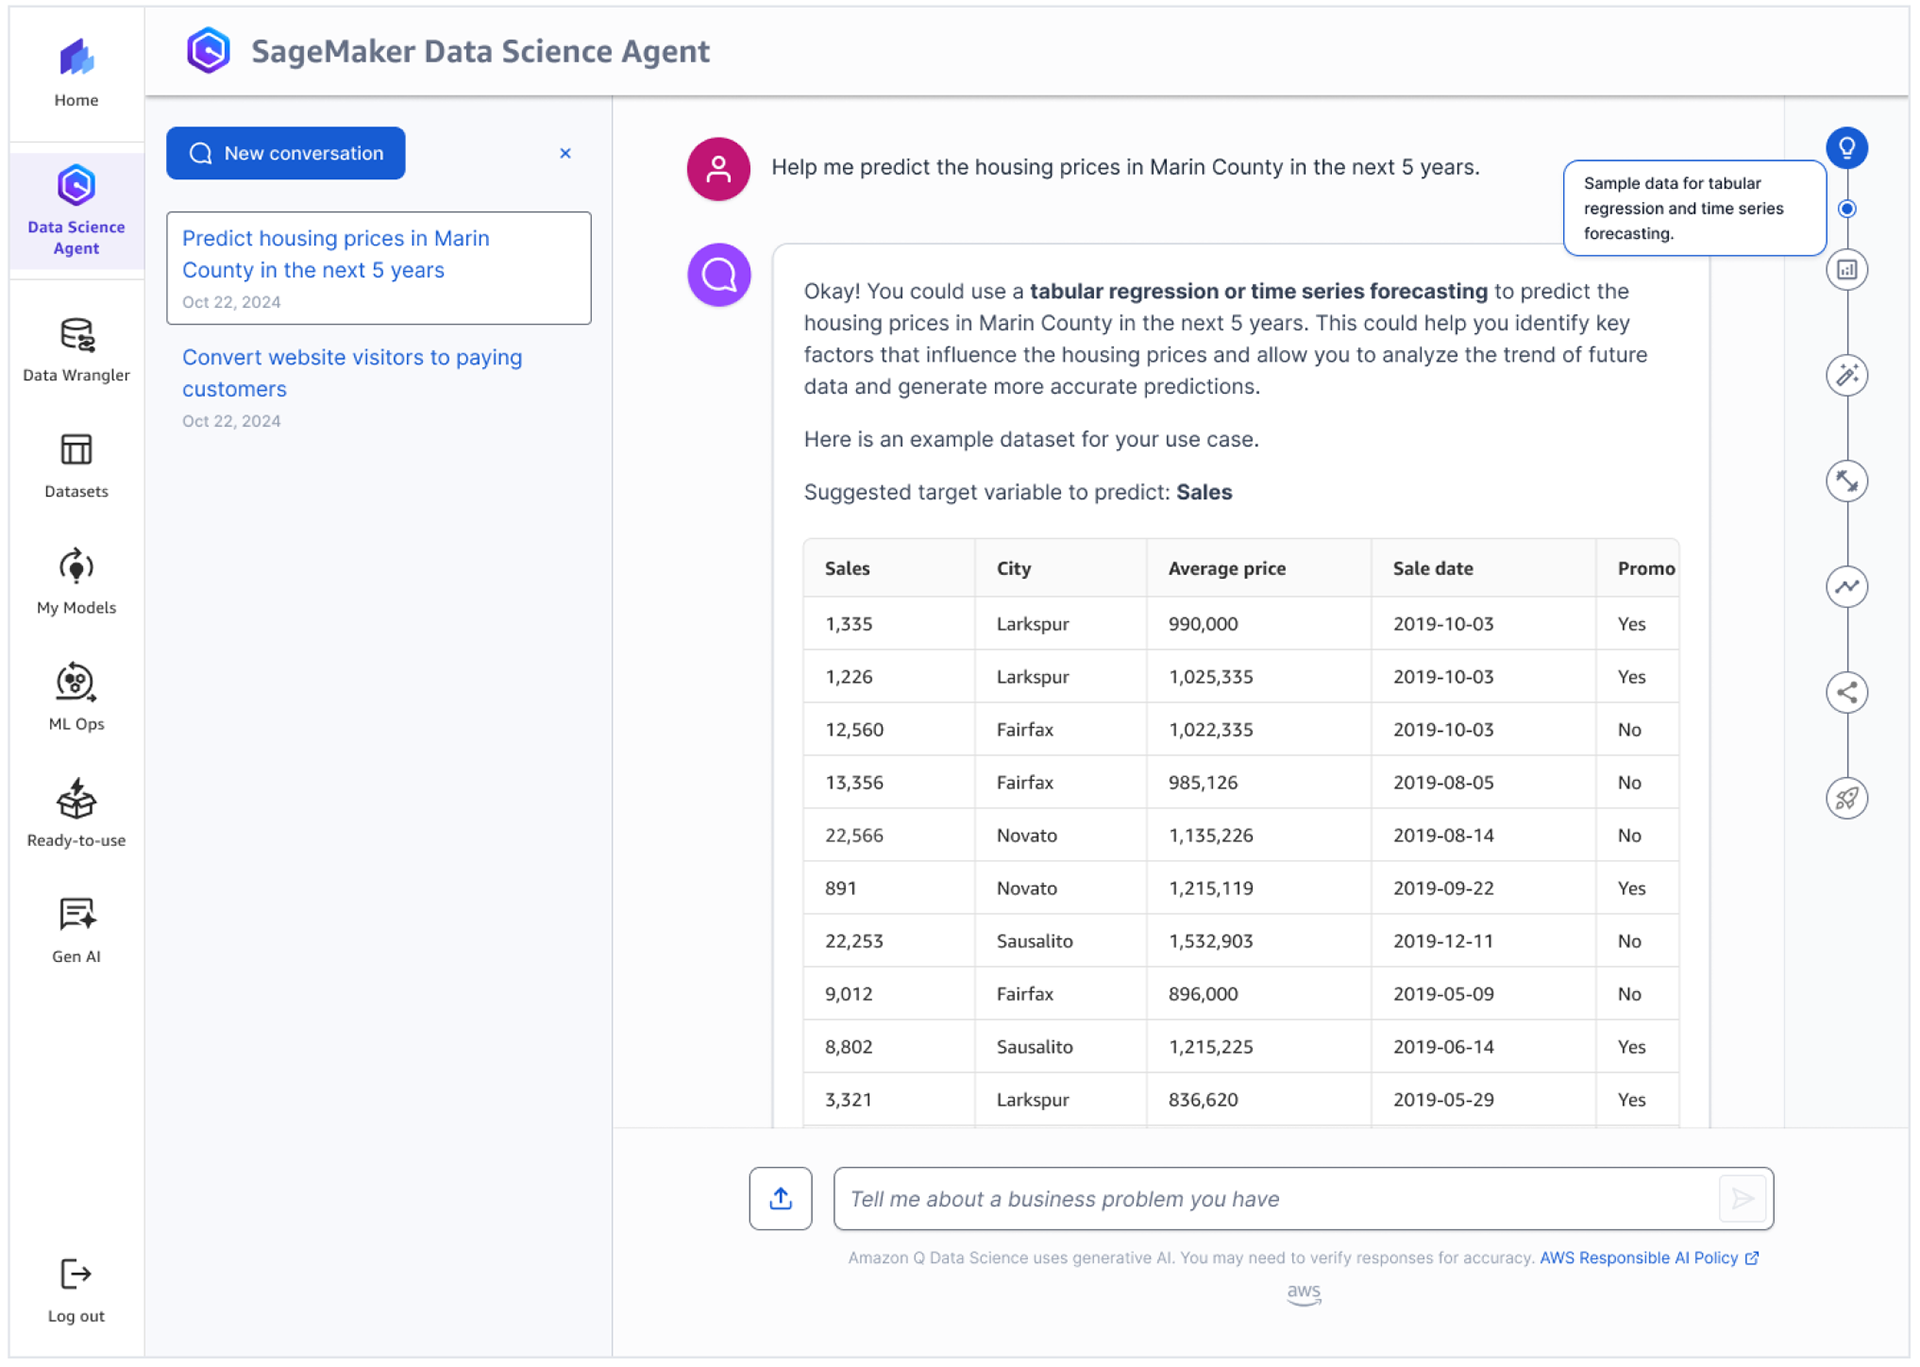Open ML Ops section
Viewport: 1920px width, 1367px height.
point(76,698)
